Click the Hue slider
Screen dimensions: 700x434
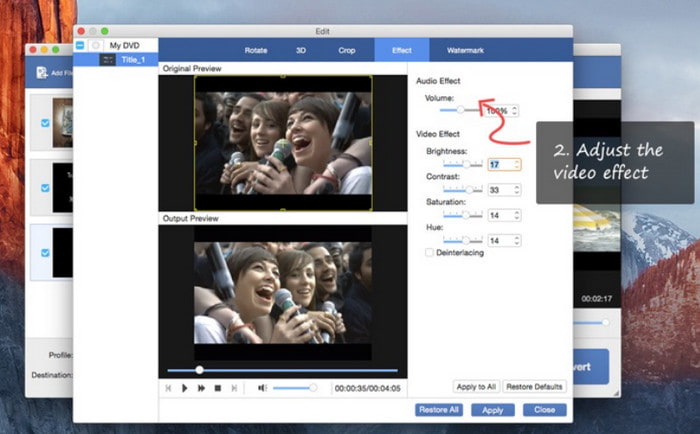coord(462,241)
